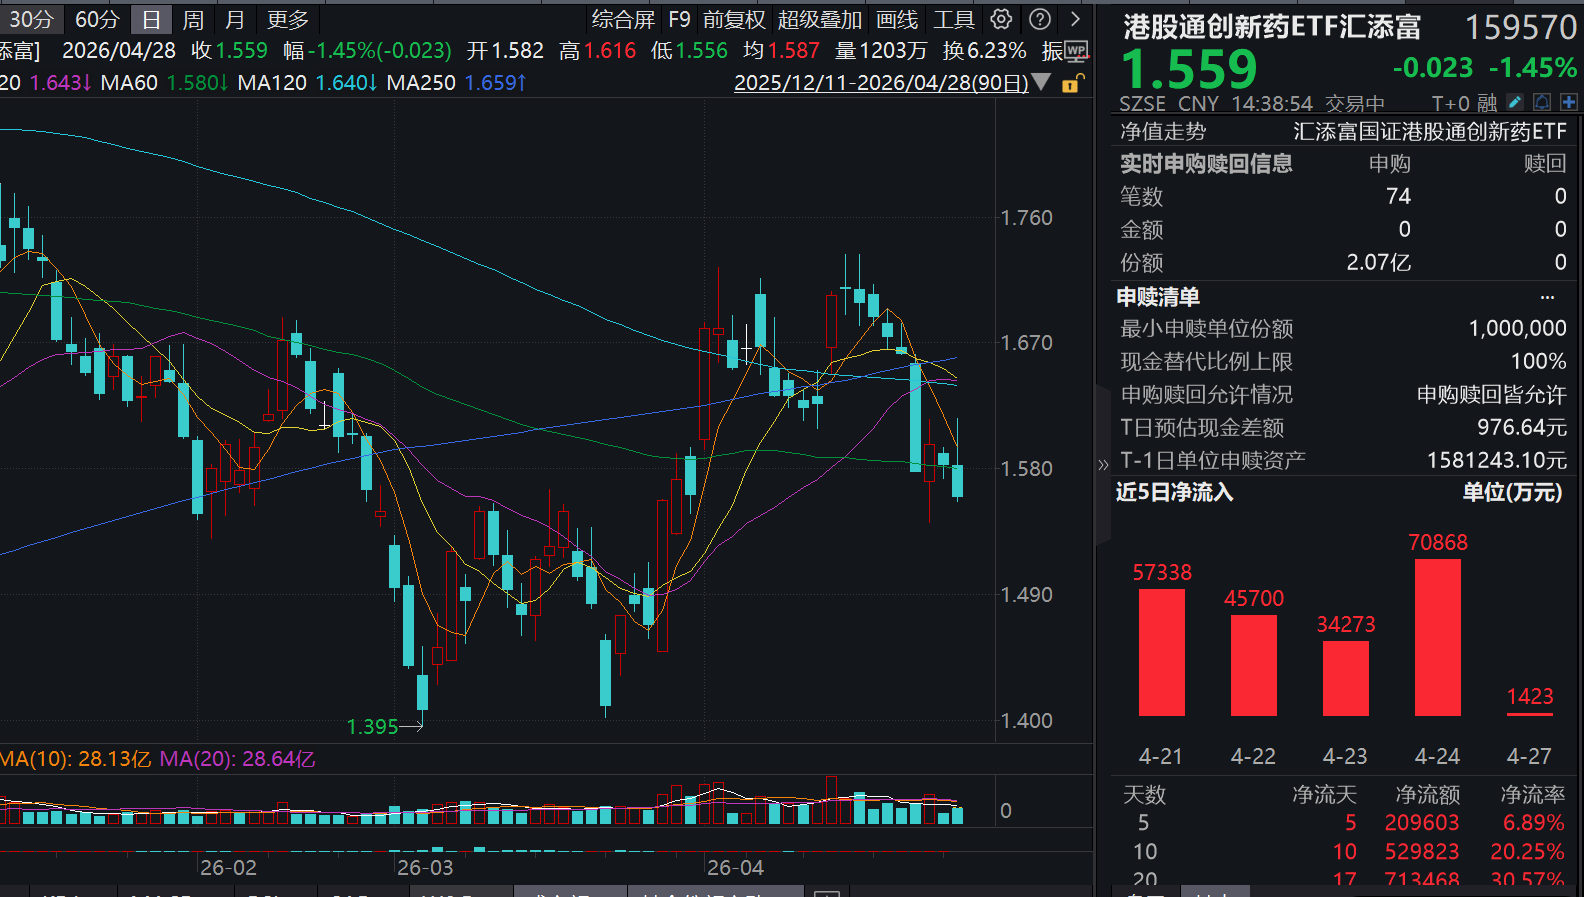Click the low price marker 1.395
This screenshot has width=1584, height=897.
click(x=372, y=727)
